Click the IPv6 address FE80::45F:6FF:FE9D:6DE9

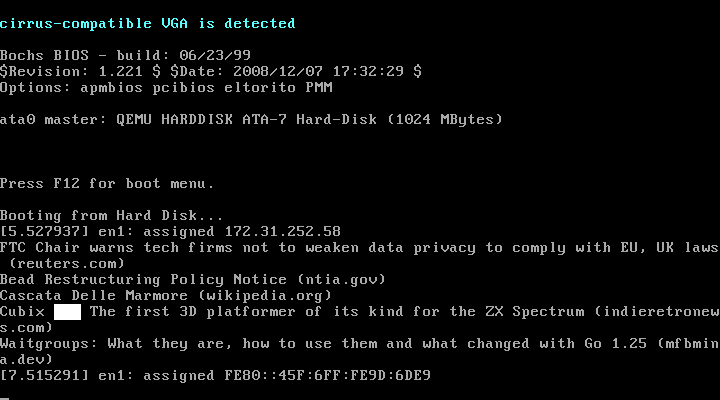[327, 376]
